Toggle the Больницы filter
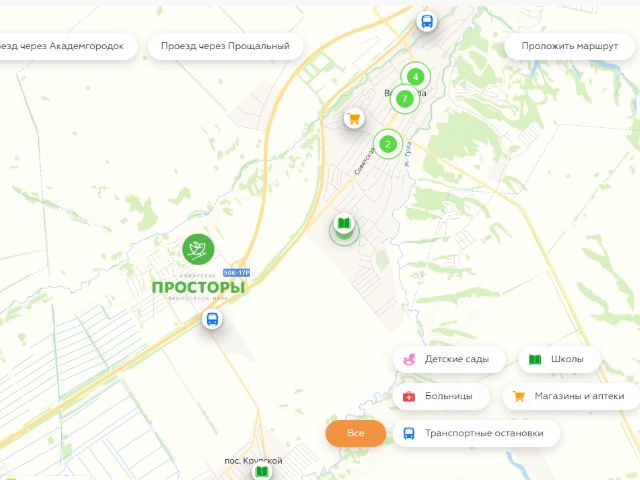This screenshot has height=480, width=640. (441, 396)
